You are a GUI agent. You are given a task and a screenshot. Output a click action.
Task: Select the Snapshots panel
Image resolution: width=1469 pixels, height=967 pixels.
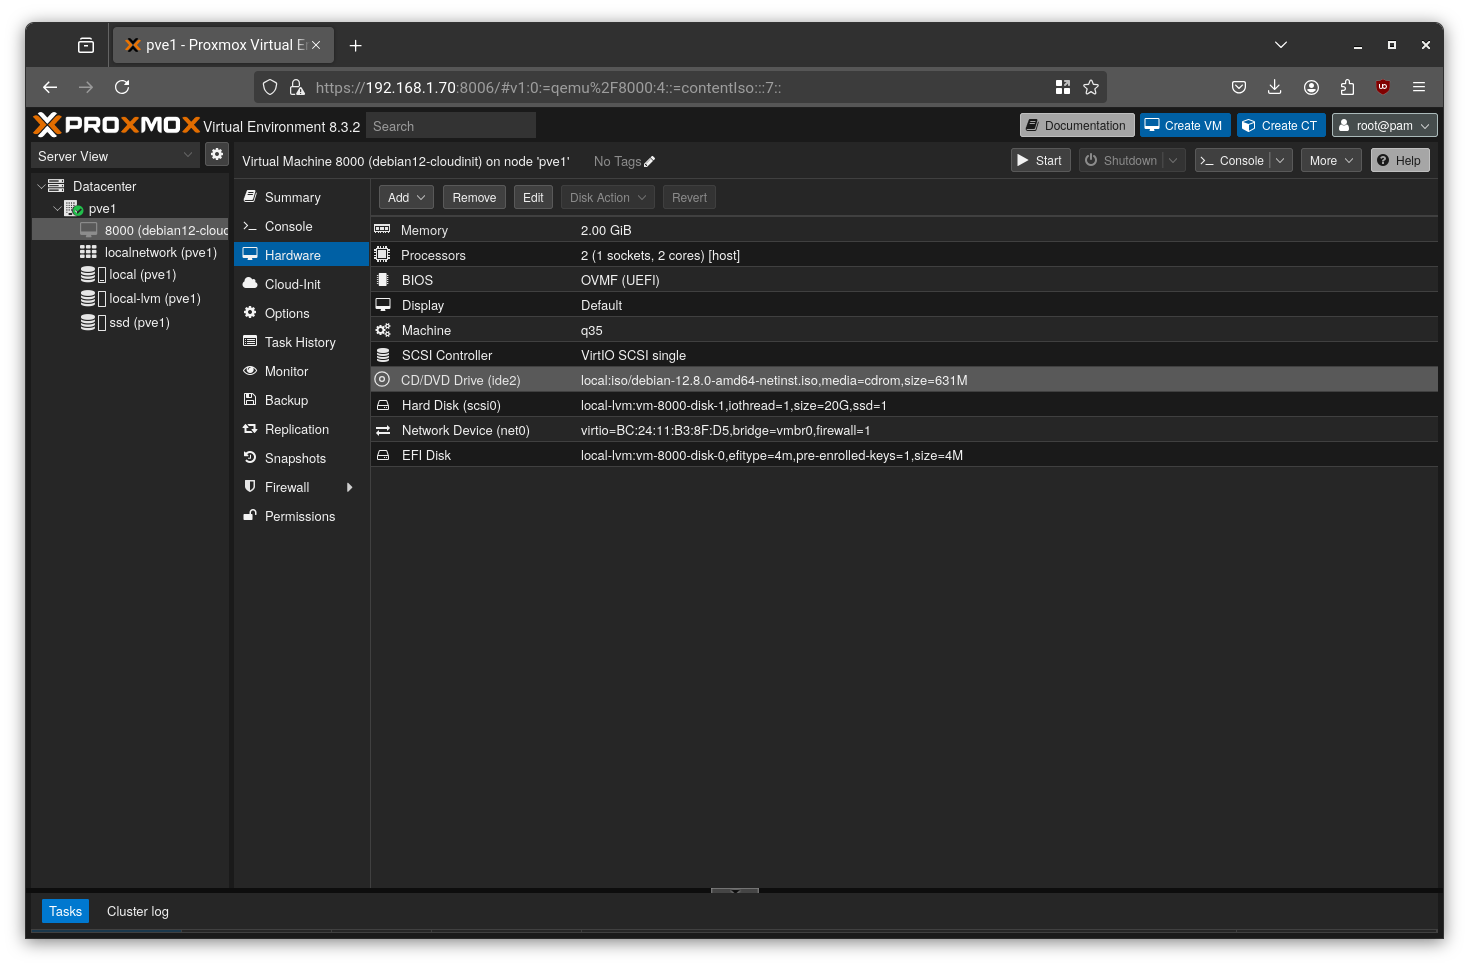295,458
